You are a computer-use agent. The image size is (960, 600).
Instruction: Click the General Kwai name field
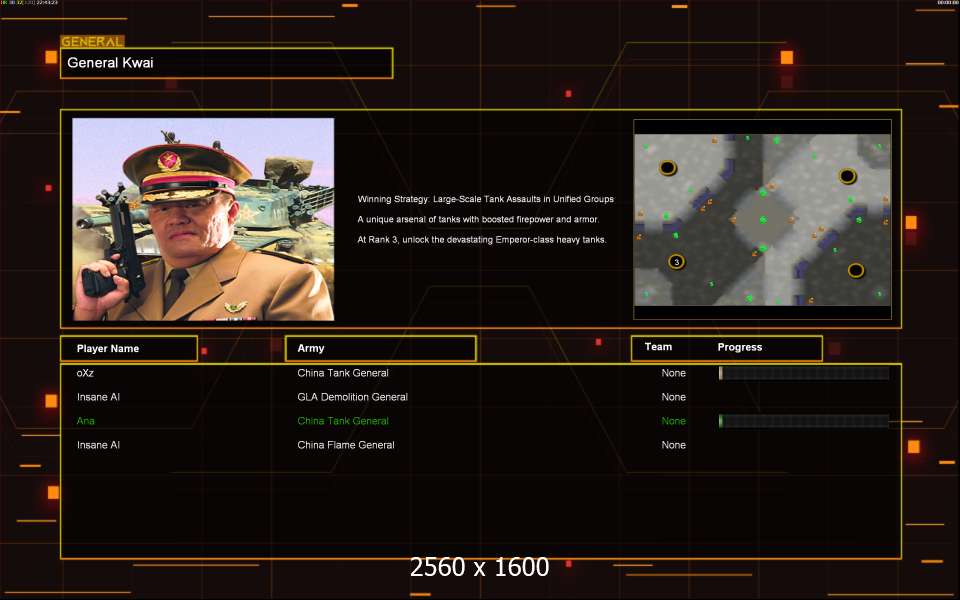click(x=227, y=63)
